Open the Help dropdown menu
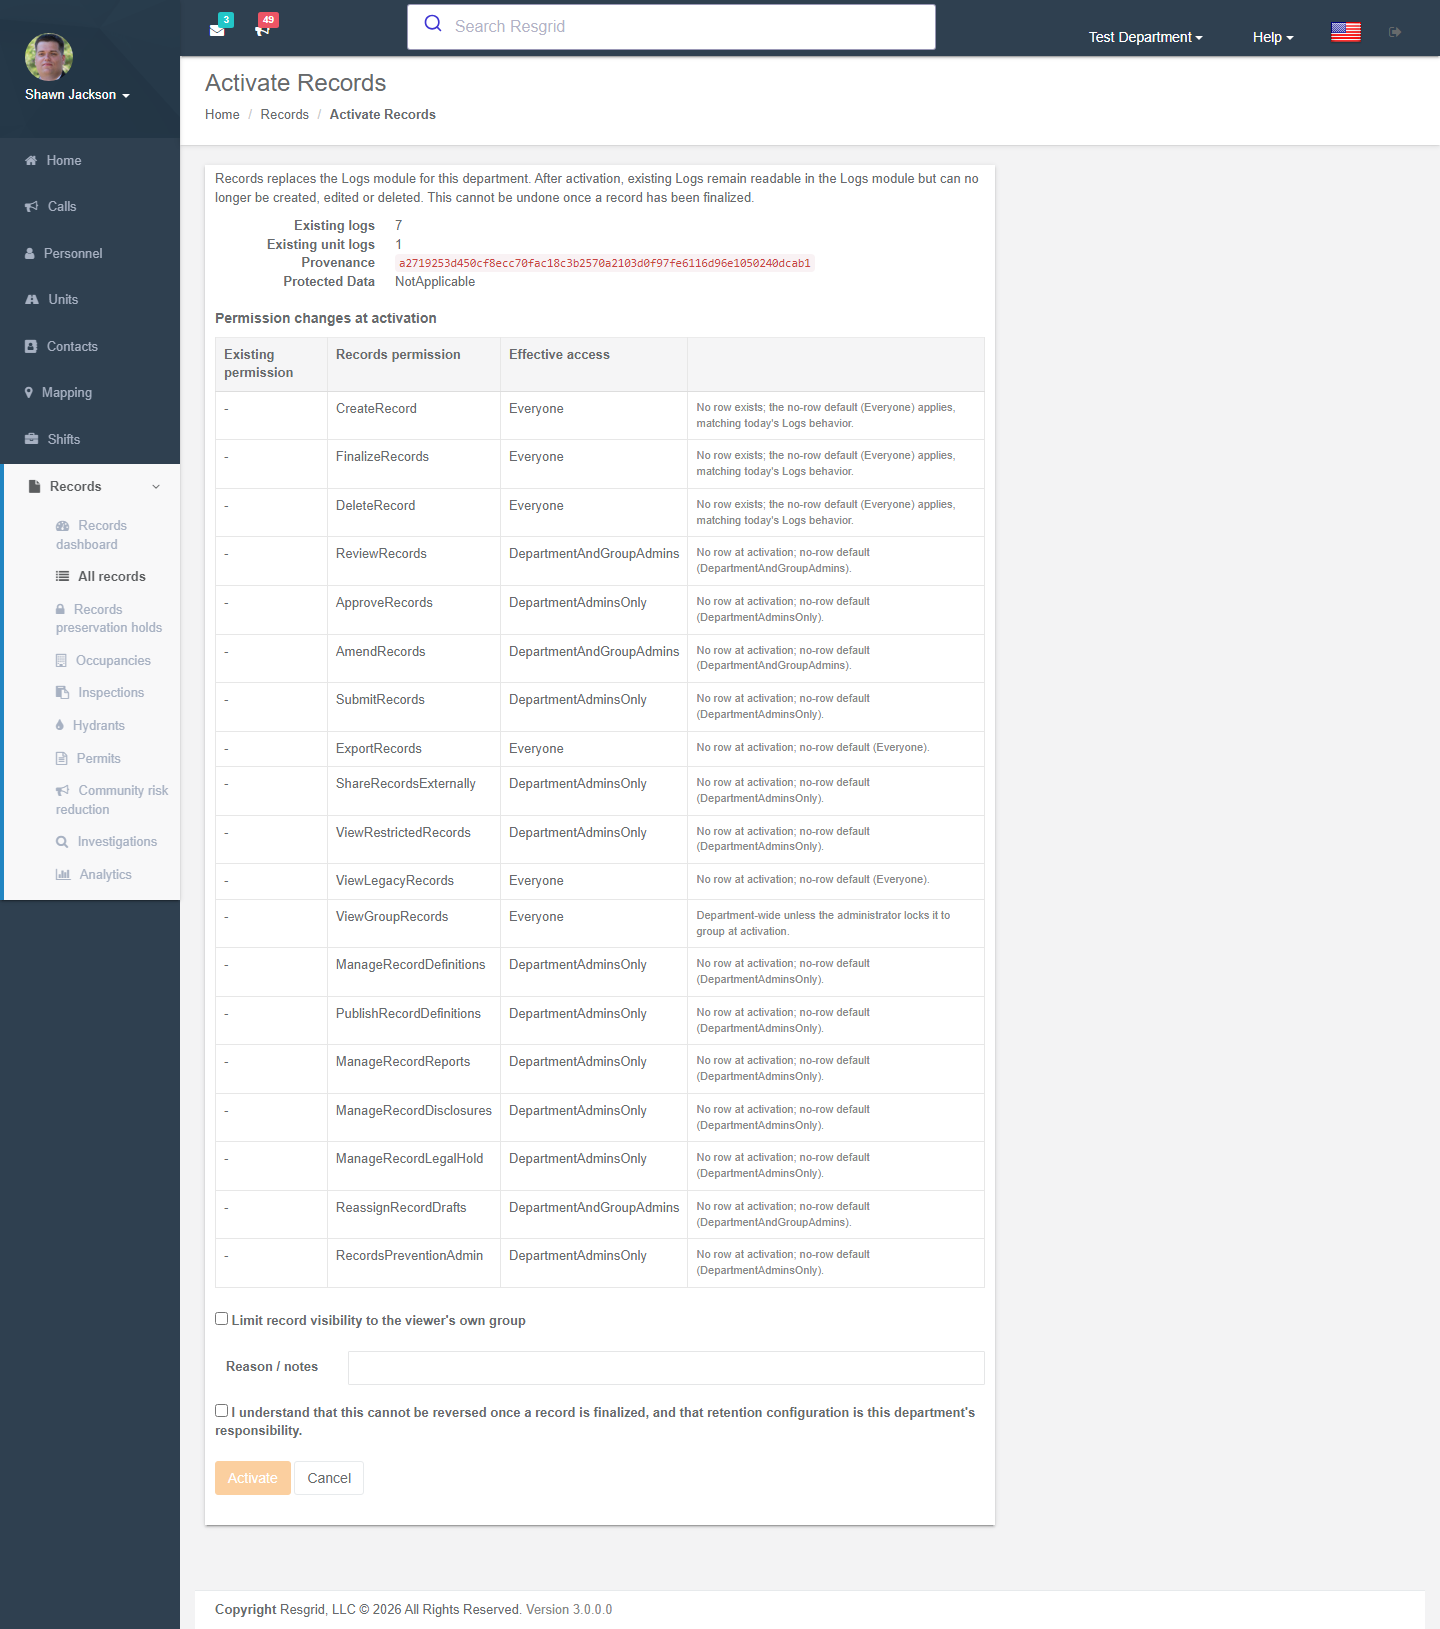The height and width of the screenshot is (1629, 1440). [x=1273, y=37]
